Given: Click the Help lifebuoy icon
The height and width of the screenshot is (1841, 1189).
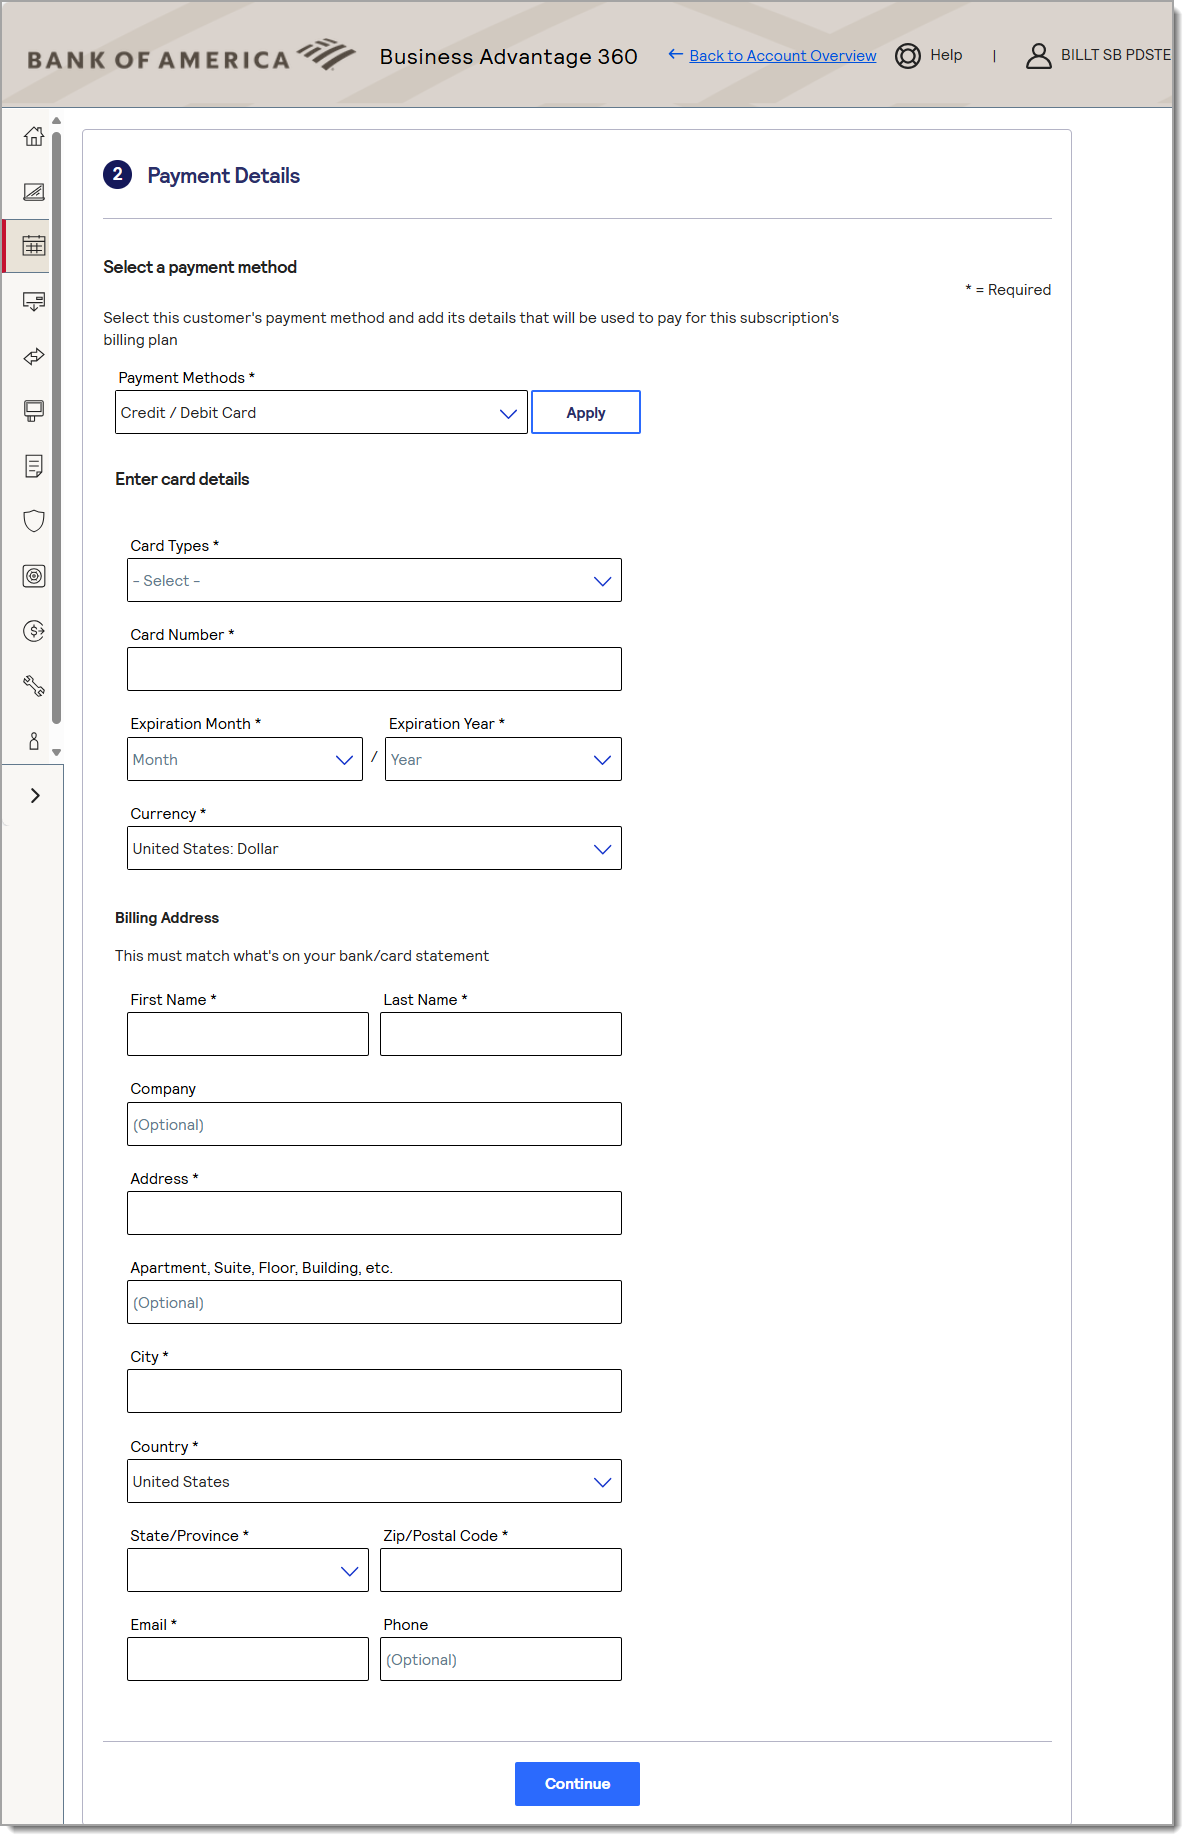Looking at the screenshot, I should (x=908, y=56).
